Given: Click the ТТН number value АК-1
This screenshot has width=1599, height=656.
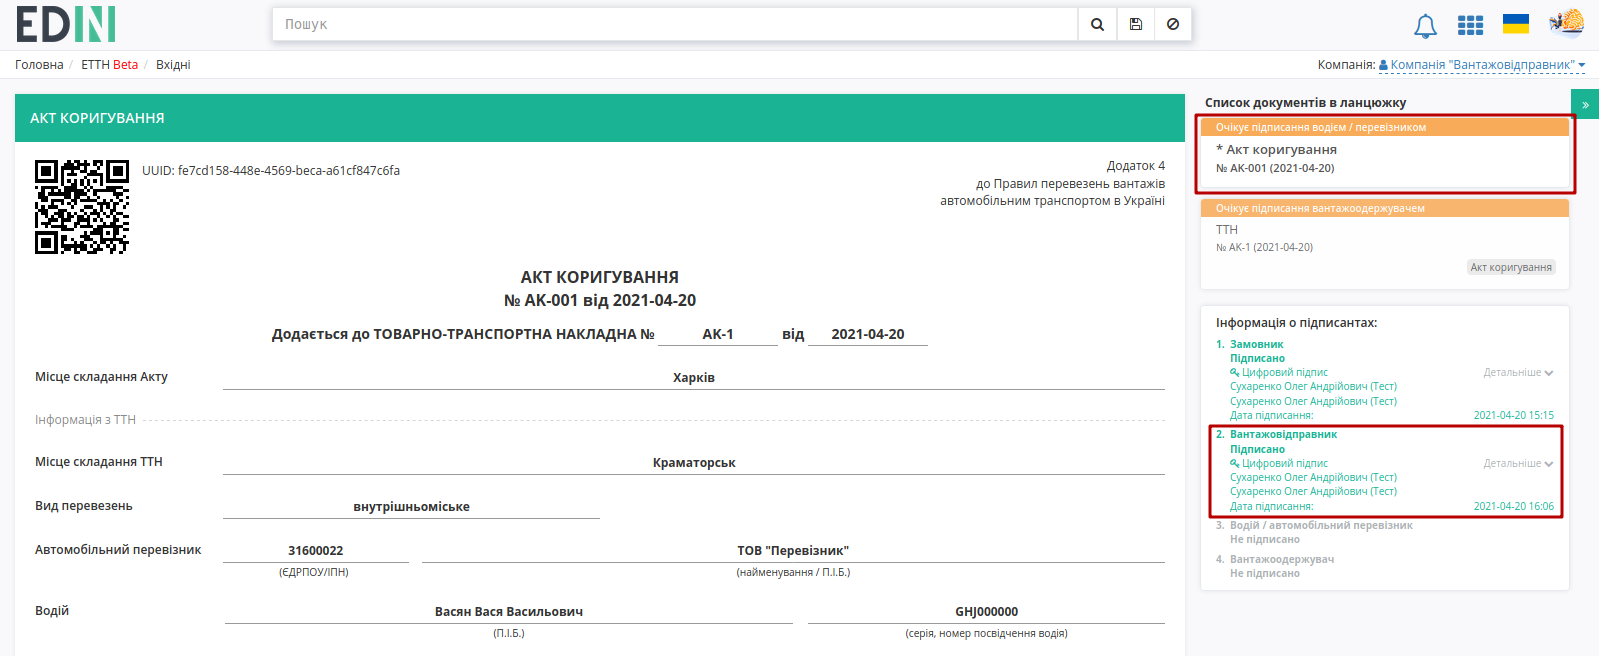Looking at the screenshot, I should pyautogui.click(x=718, y=335).
